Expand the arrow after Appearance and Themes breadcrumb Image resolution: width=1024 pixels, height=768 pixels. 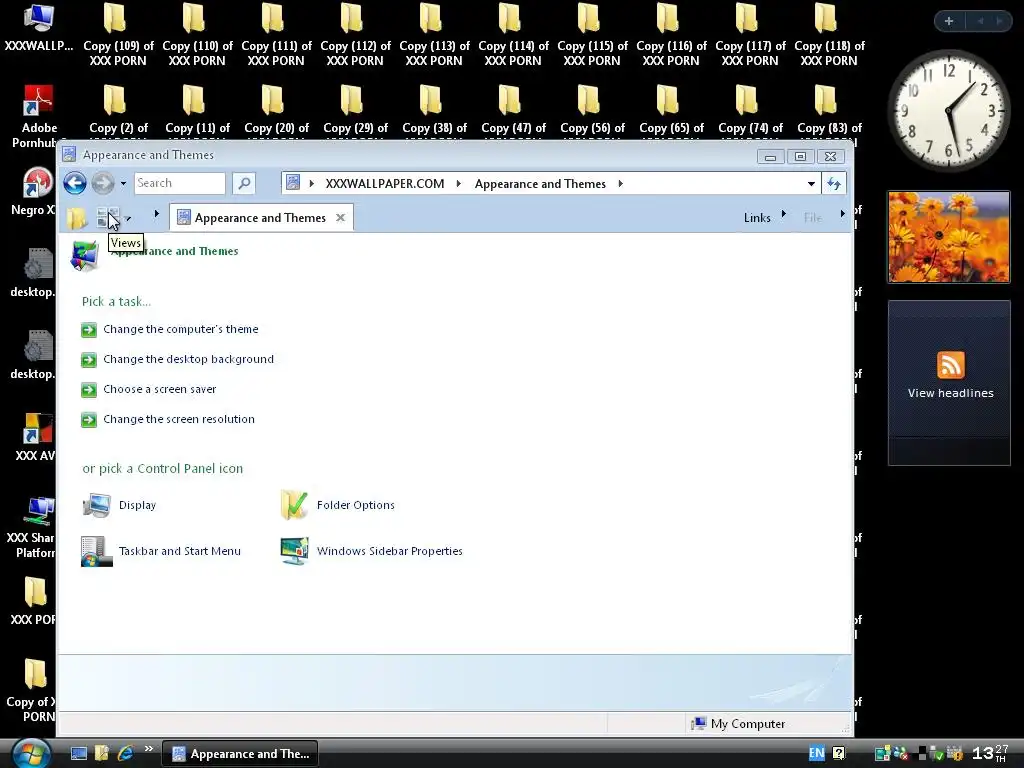point(620,184)
